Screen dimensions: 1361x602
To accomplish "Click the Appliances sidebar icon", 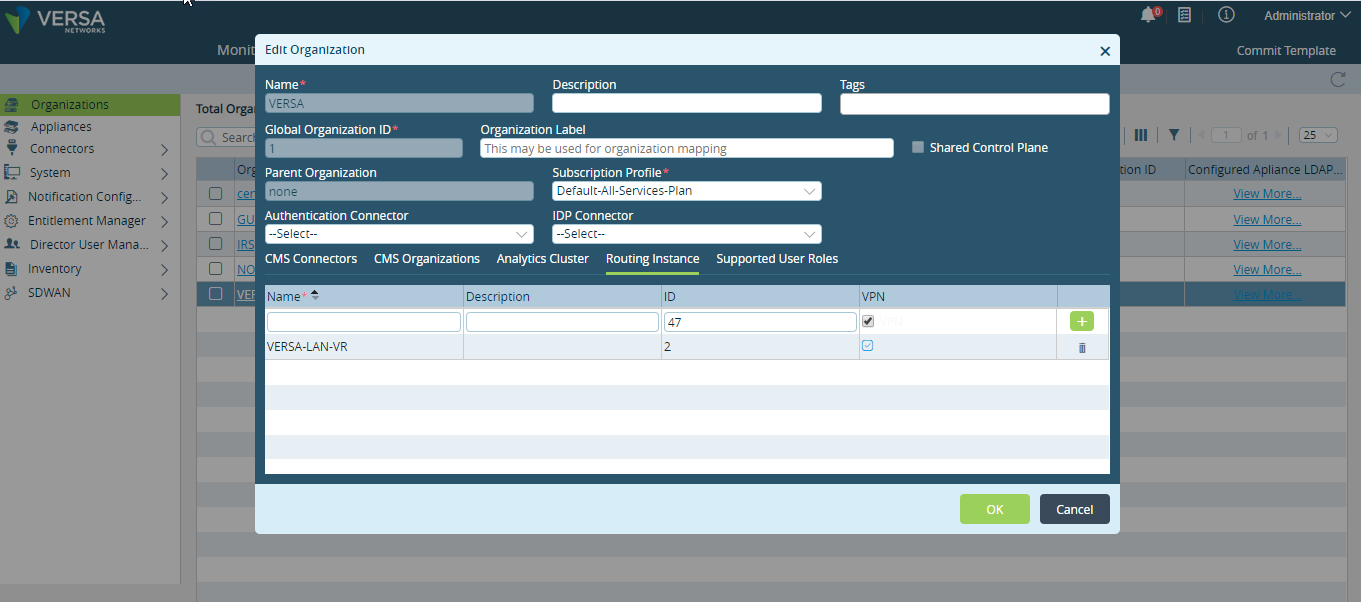I will point(12,127).
